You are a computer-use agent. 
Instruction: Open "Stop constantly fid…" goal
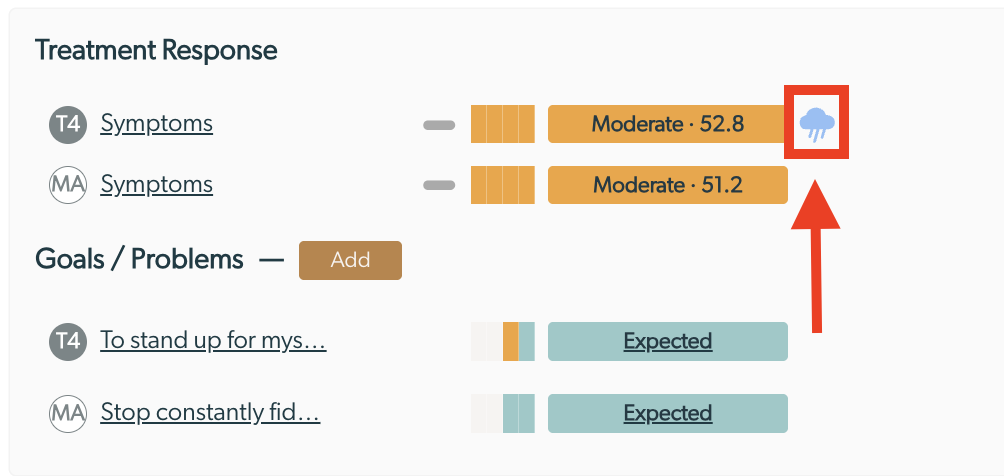pyautogui.click(x=210, y=413)
